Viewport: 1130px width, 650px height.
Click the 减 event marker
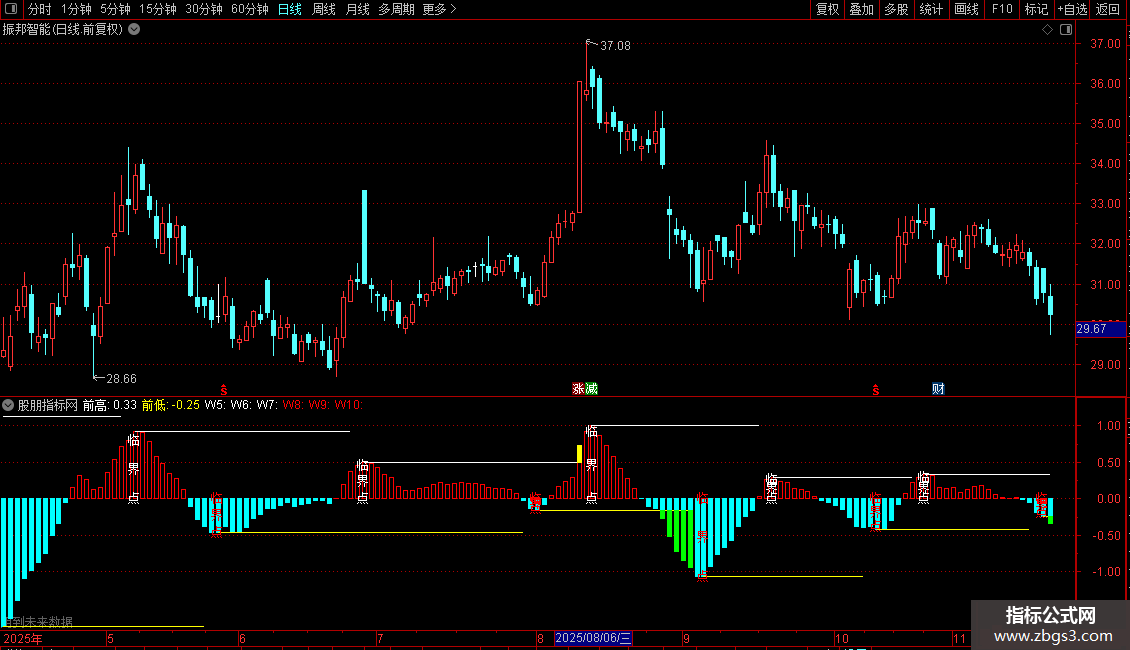(592, 388)
